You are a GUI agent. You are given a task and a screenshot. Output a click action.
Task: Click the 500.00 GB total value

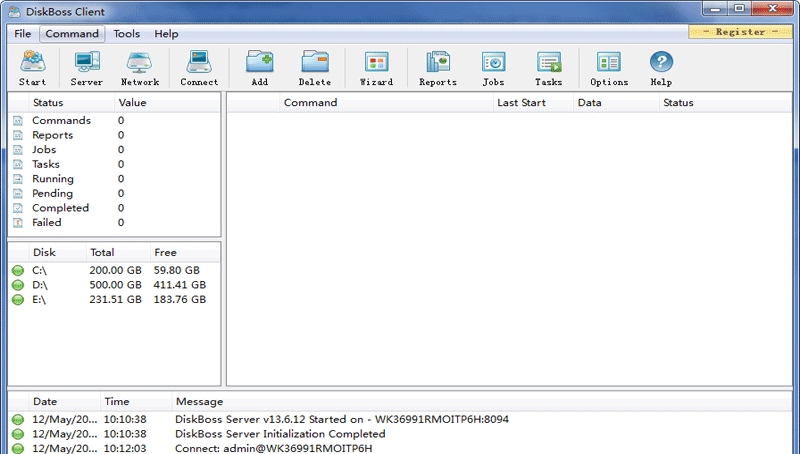pos(115,285)
